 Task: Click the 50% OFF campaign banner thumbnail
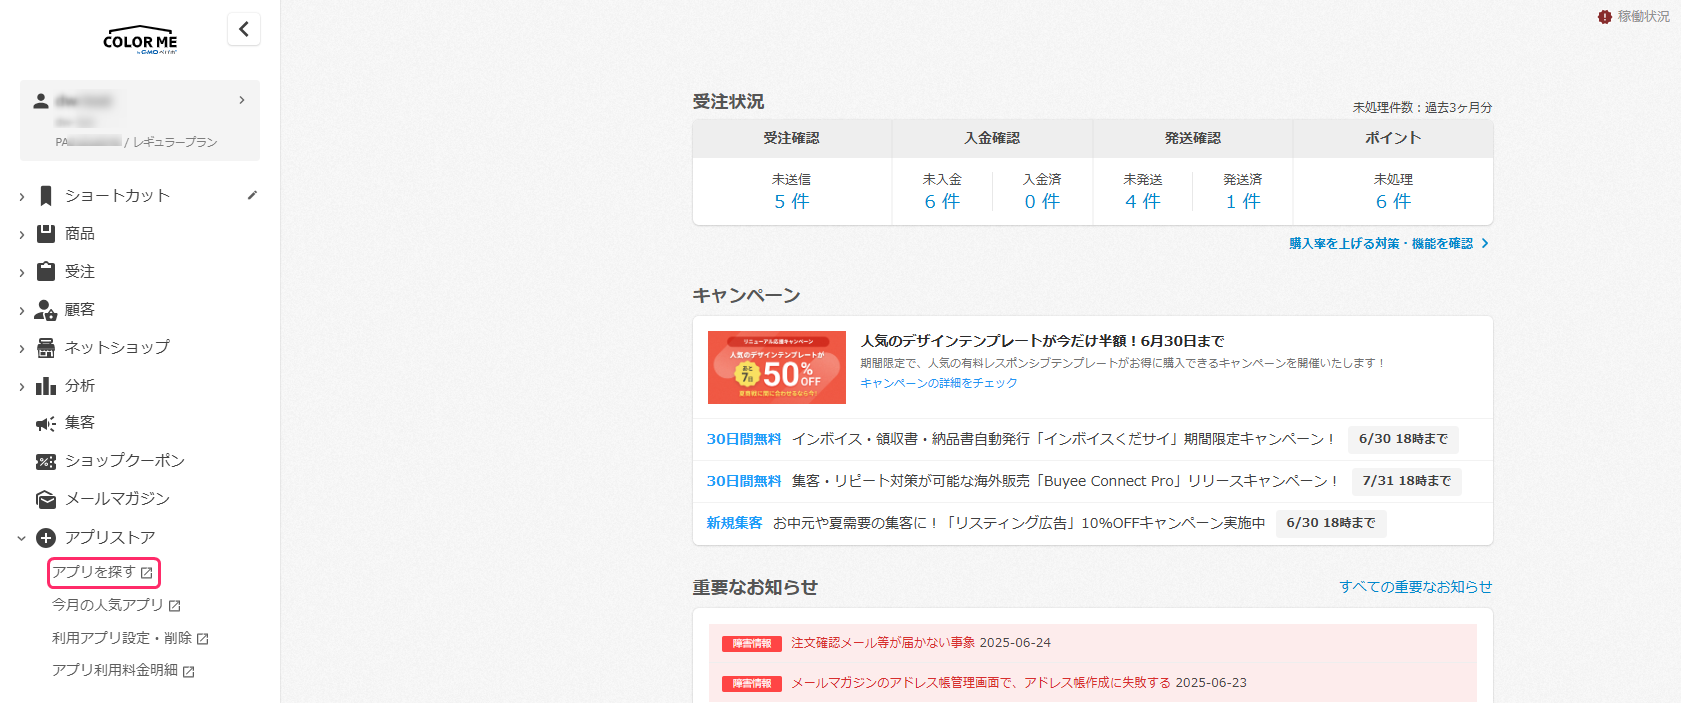tap(776, 367)
